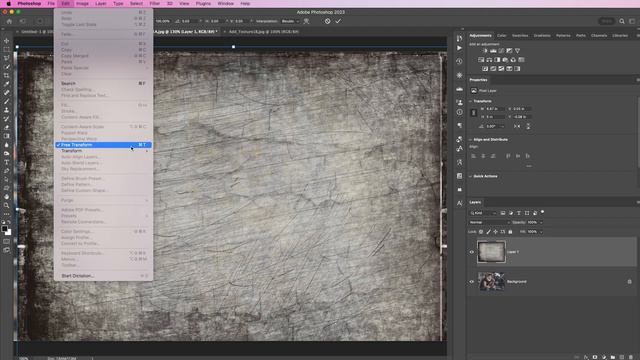Open the Kind filter dropdown in Layers
This screenshot has width=640, height=360.
coord(483,213)
